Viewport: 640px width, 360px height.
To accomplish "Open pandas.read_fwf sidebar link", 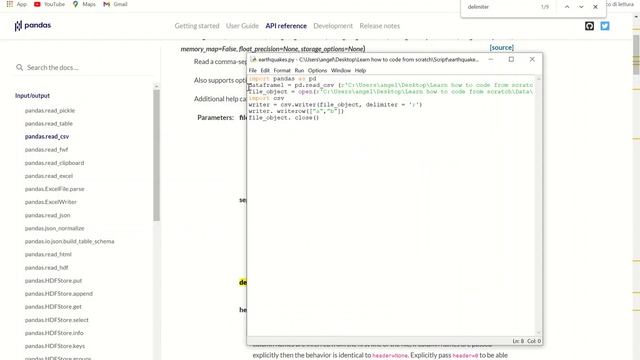I will click(46, 150).
